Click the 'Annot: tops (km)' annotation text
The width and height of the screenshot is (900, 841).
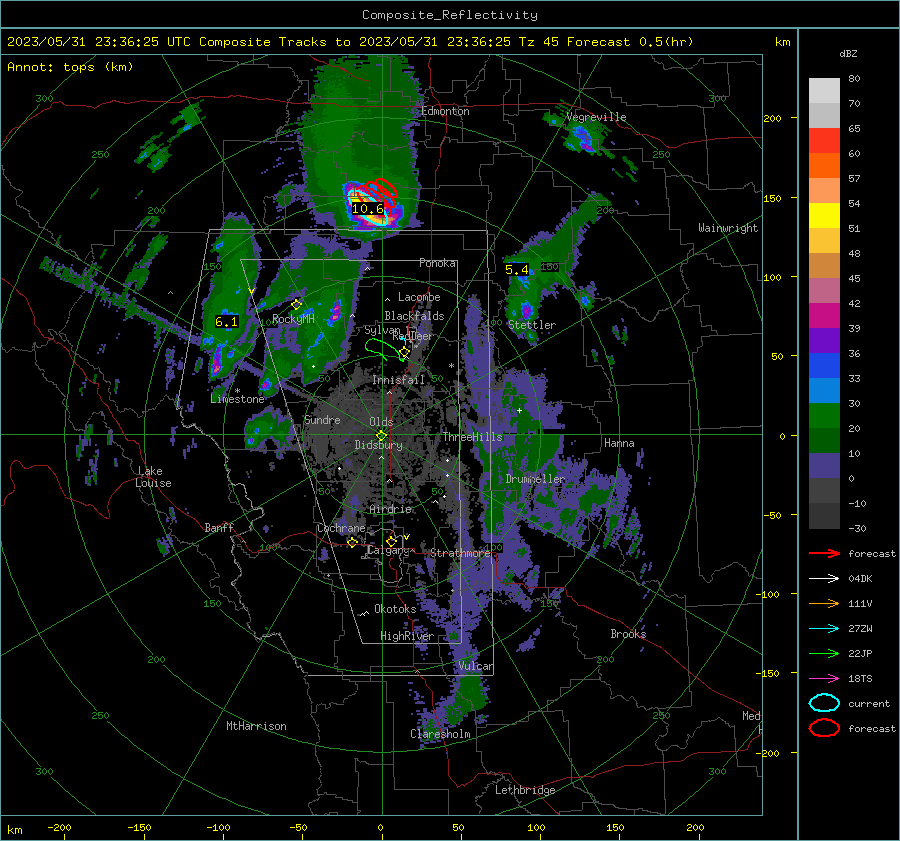click(70, 67)
